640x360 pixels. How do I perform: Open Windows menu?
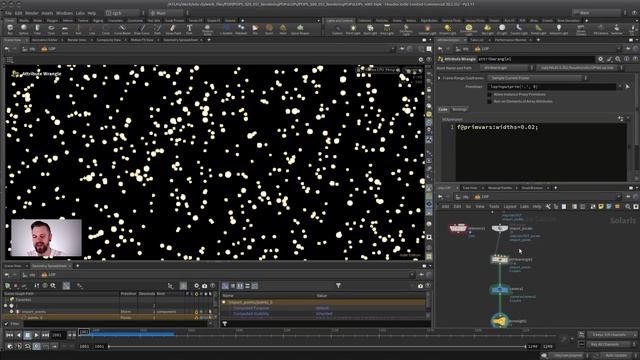tap(64, 13)
